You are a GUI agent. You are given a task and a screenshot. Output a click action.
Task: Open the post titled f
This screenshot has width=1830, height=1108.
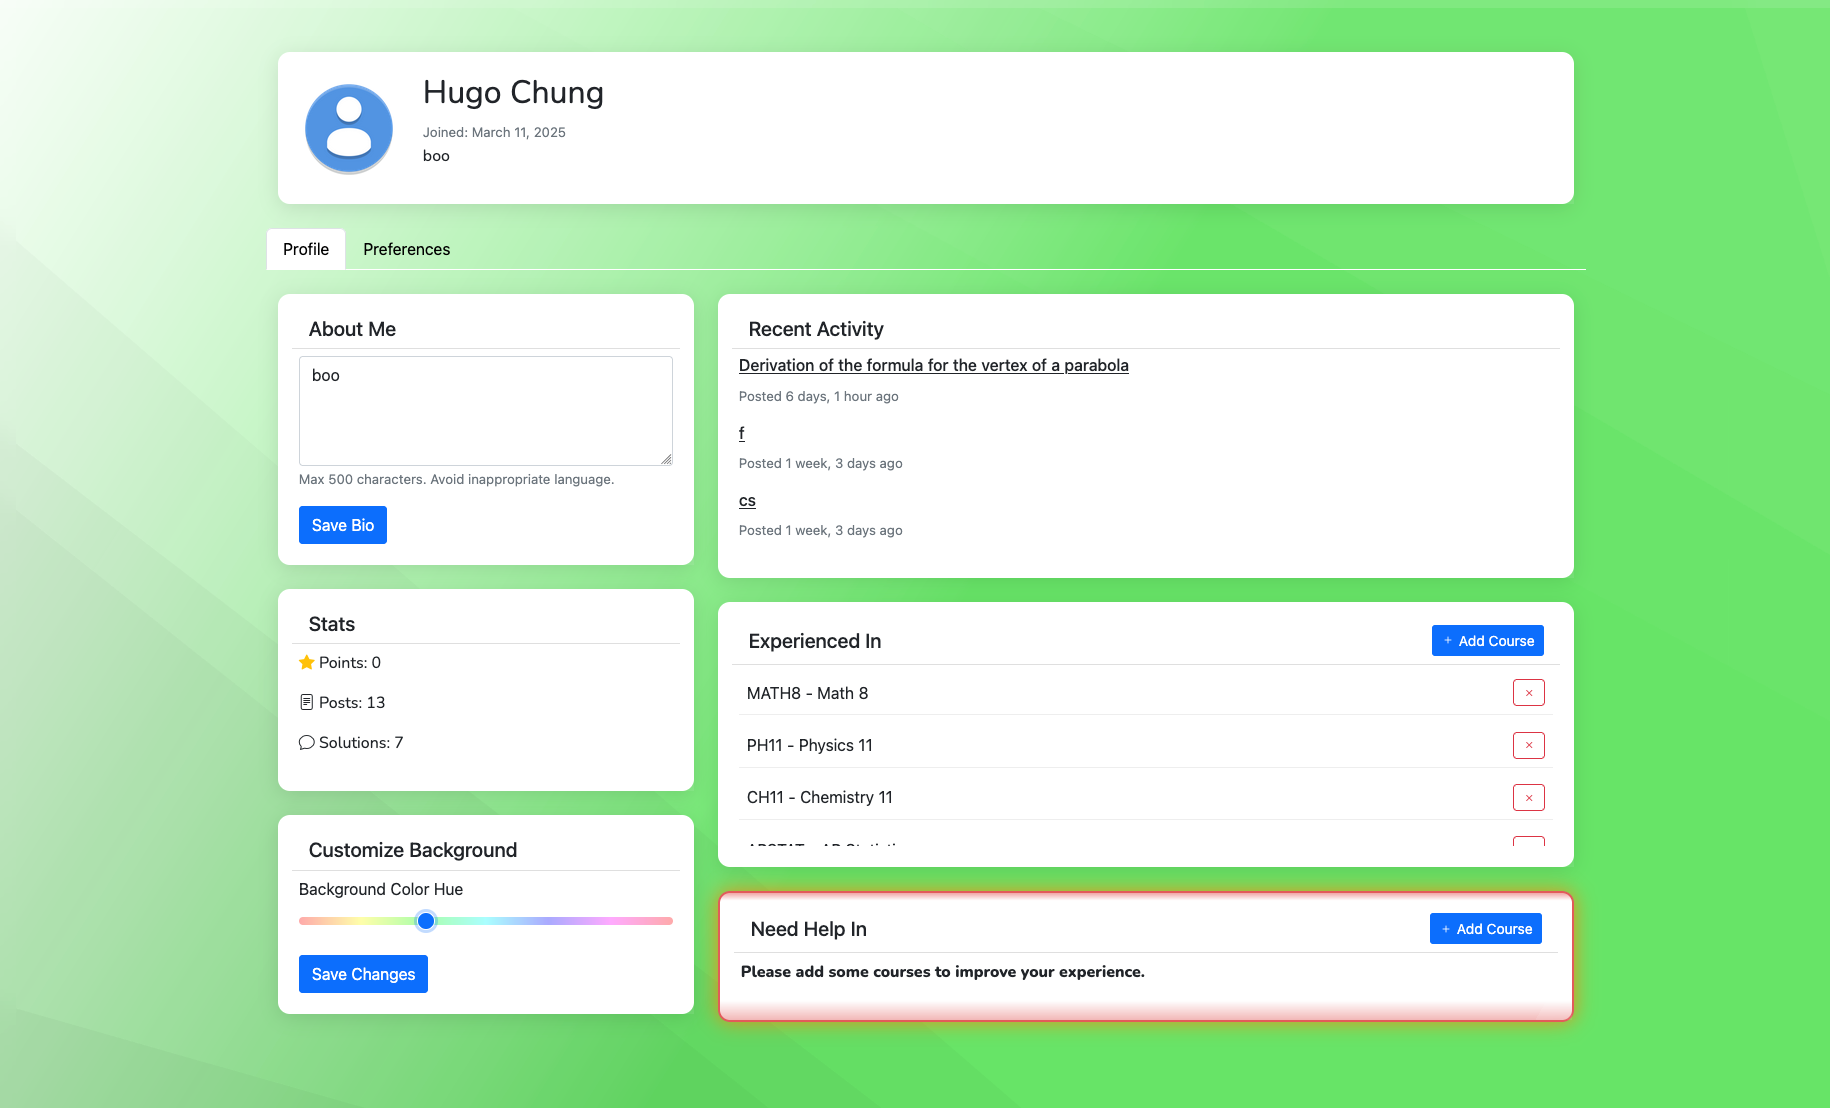click(x=741, y=433)
